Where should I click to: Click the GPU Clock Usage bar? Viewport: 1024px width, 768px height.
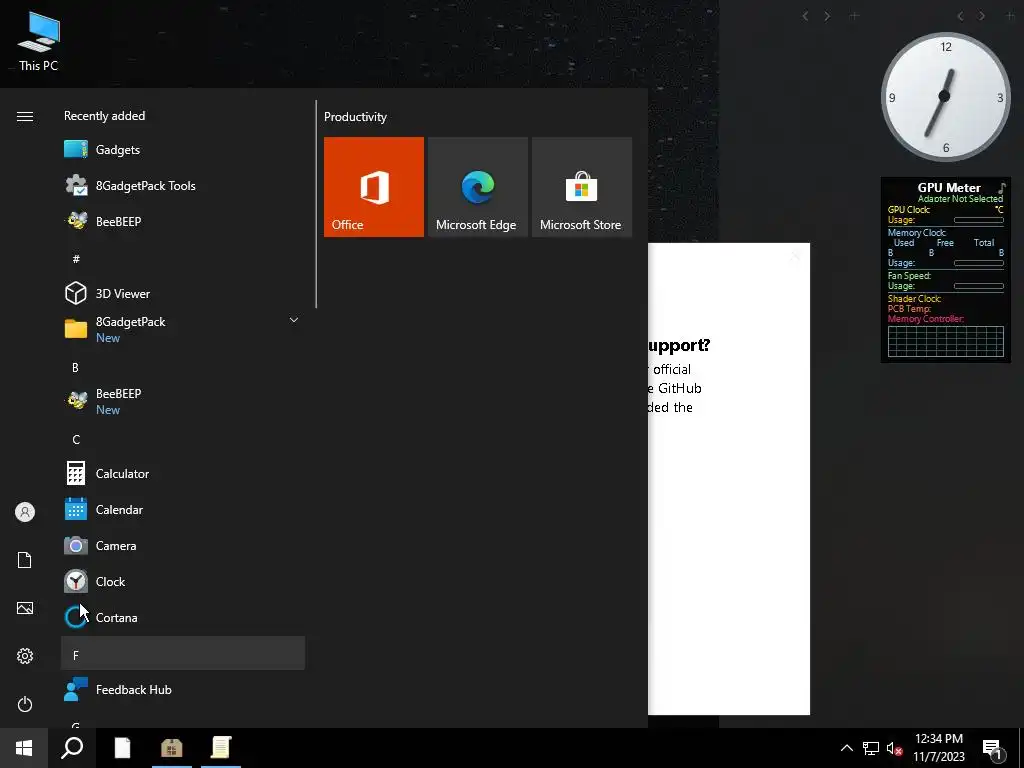coord(978,220)
